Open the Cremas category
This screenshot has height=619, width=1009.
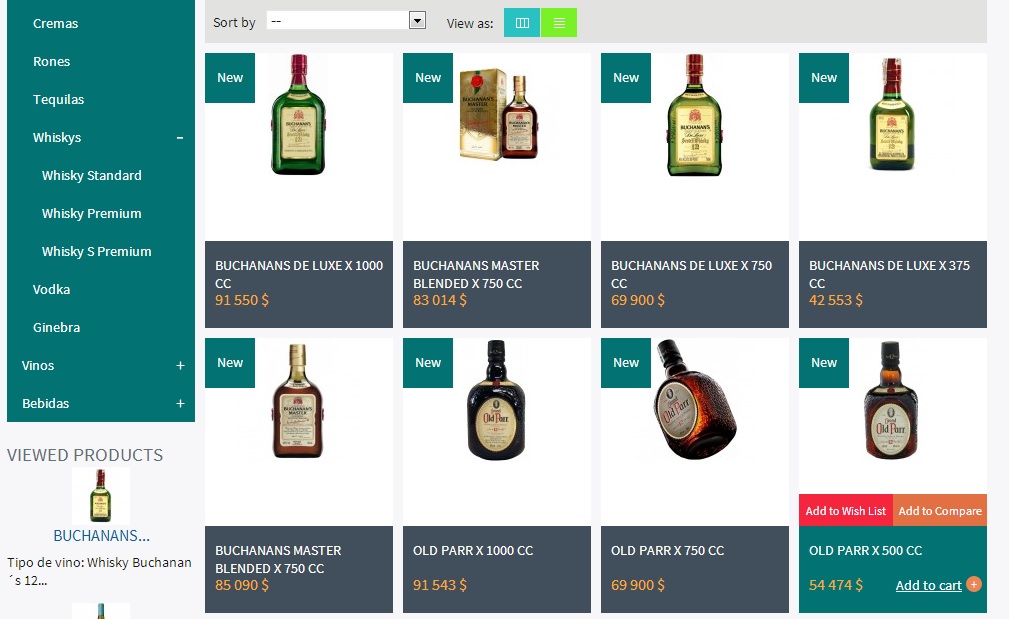pos(55,23)
